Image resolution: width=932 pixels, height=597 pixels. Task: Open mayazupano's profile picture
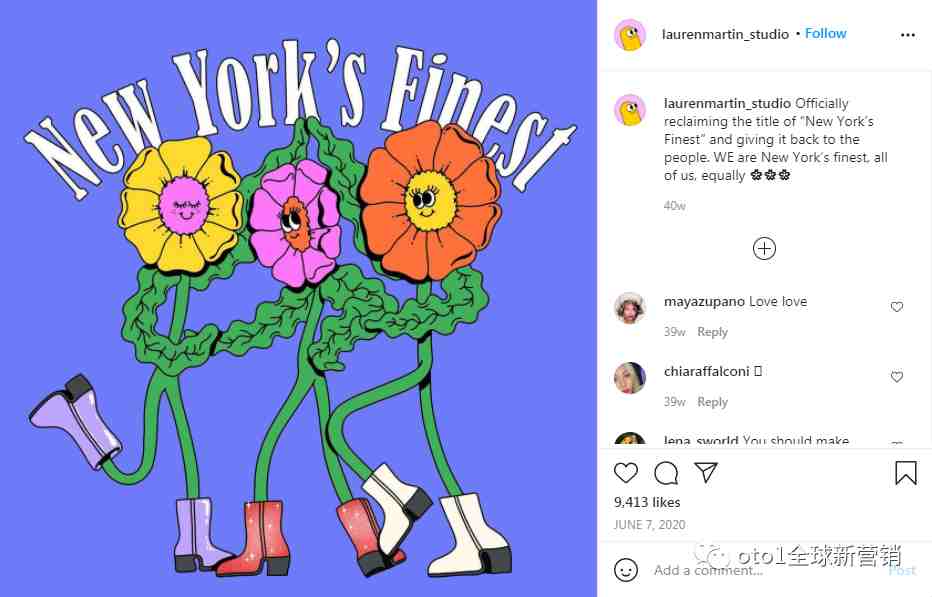point(630,307)
